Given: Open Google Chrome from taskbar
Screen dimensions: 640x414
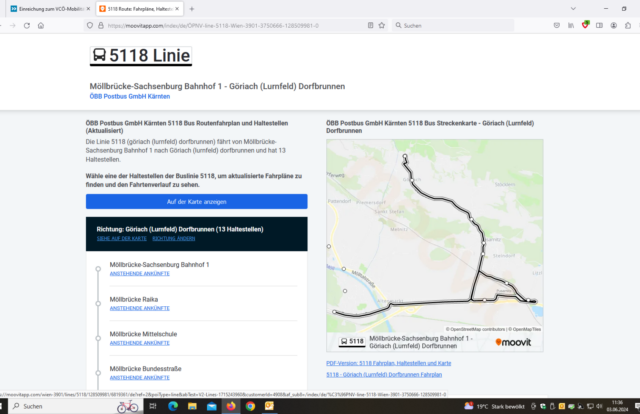Looking at the screenshot, I should pos(250,406).
